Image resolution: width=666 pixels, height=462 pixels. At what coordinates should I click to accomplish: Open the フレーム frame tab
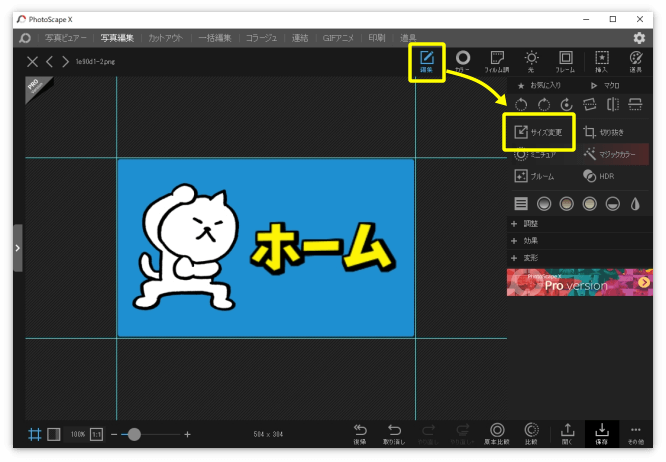point(565,62)
